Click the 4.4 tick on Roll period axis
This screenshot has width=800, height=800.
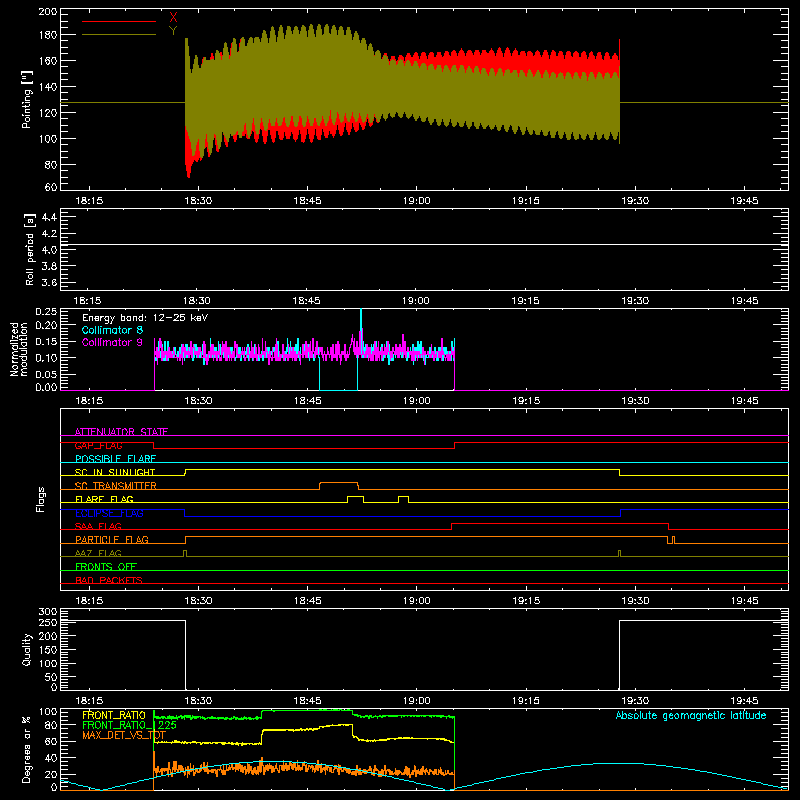point(48,217)
